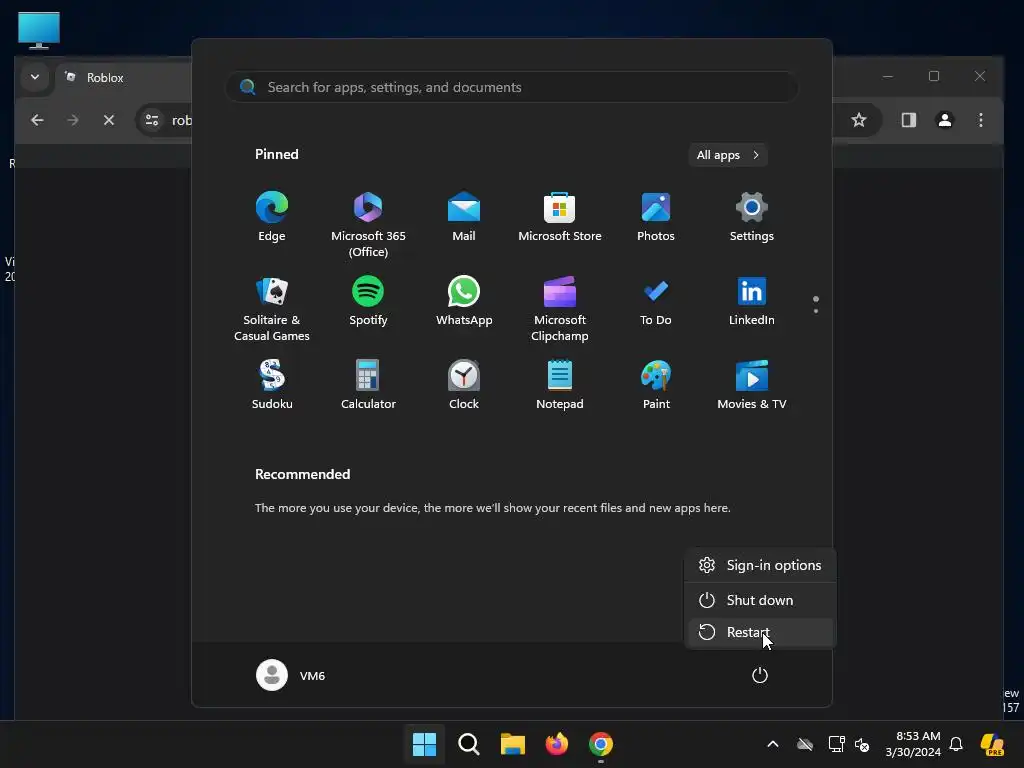Open Microsoft Store from pinned apps

(x=560, y=217)
